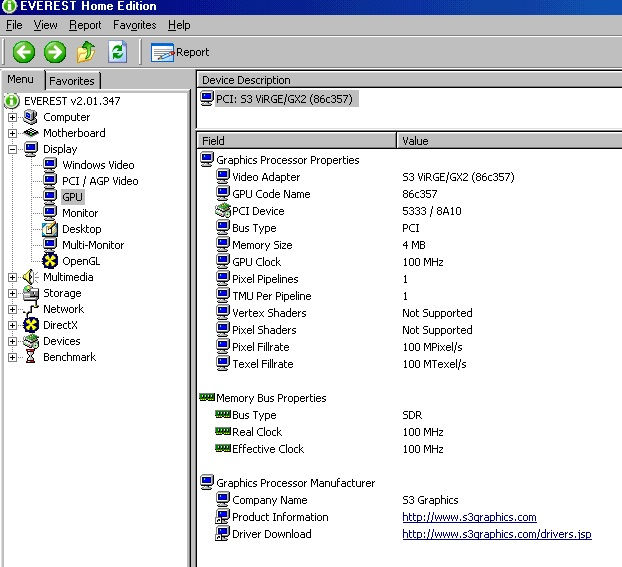Go forward with the green right arrow

(55, 52)
